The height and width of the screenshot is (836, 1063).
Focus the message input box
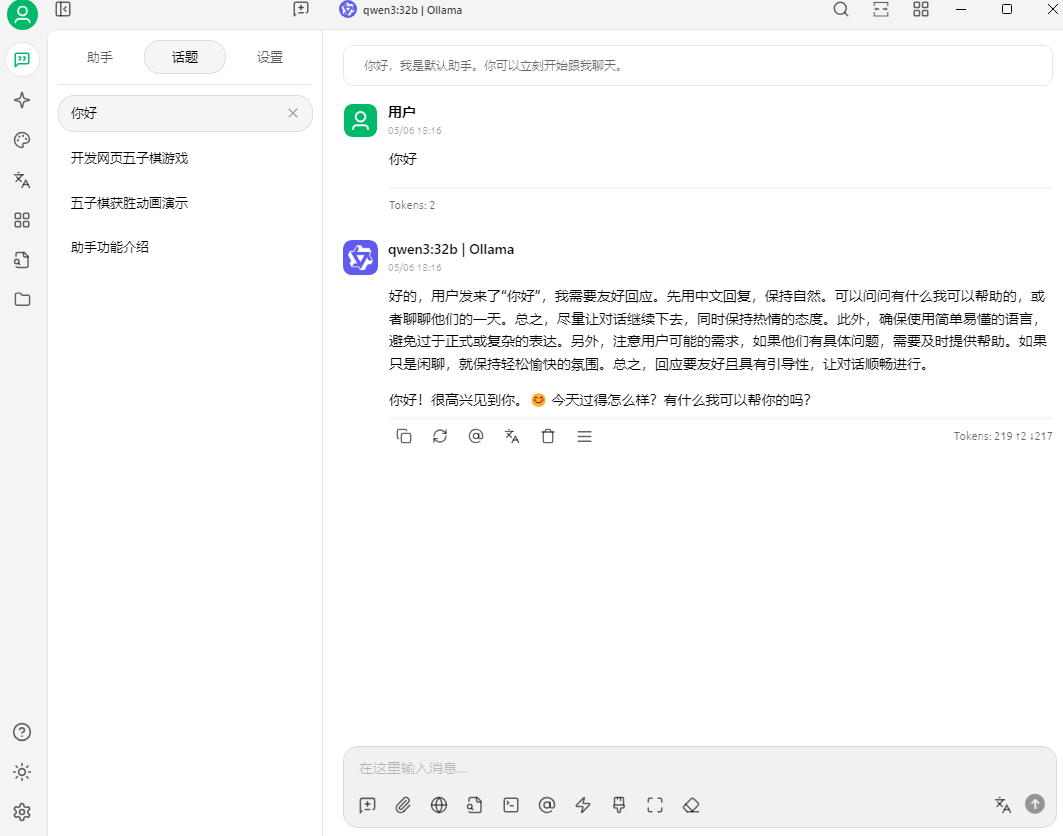click(x=700, y=768)
